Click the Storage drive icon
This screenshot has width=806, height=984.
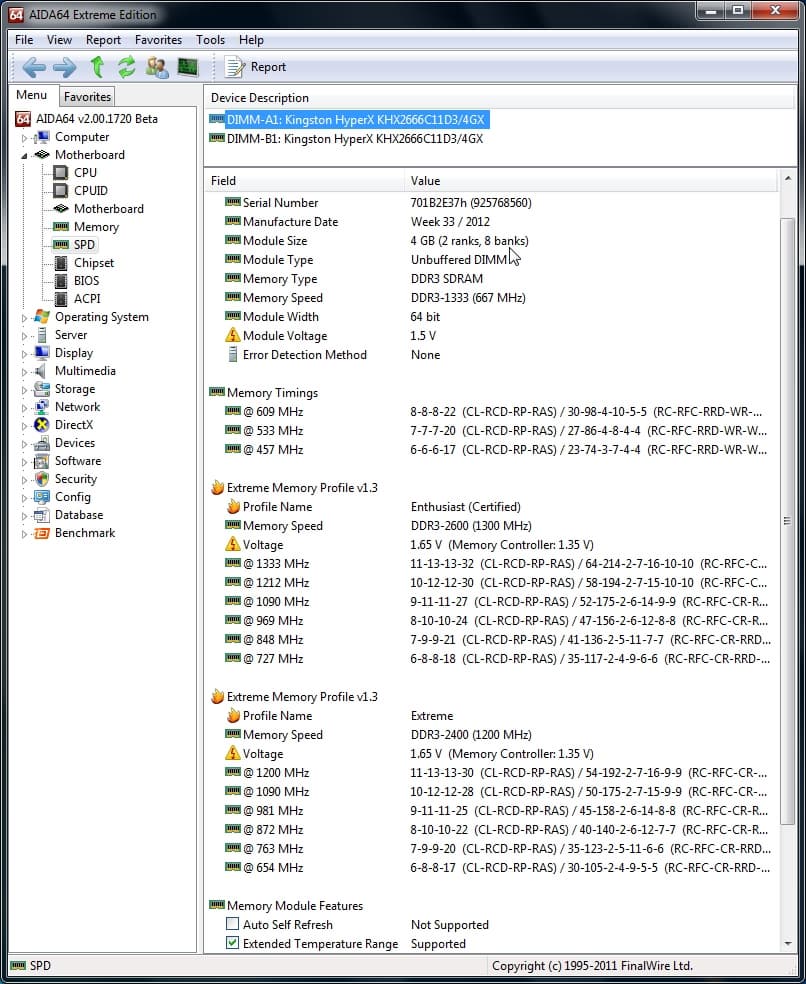42,389
